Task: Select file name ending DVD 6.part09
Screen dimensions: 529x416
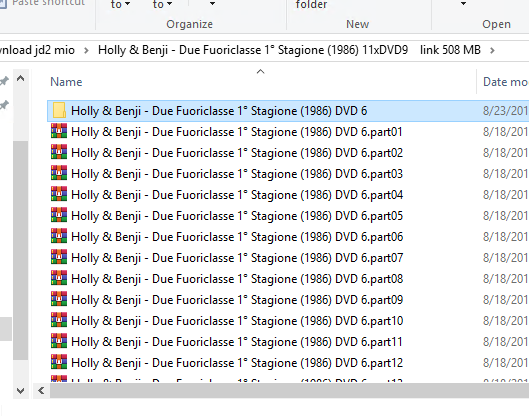Action: (x=237, y=300)
